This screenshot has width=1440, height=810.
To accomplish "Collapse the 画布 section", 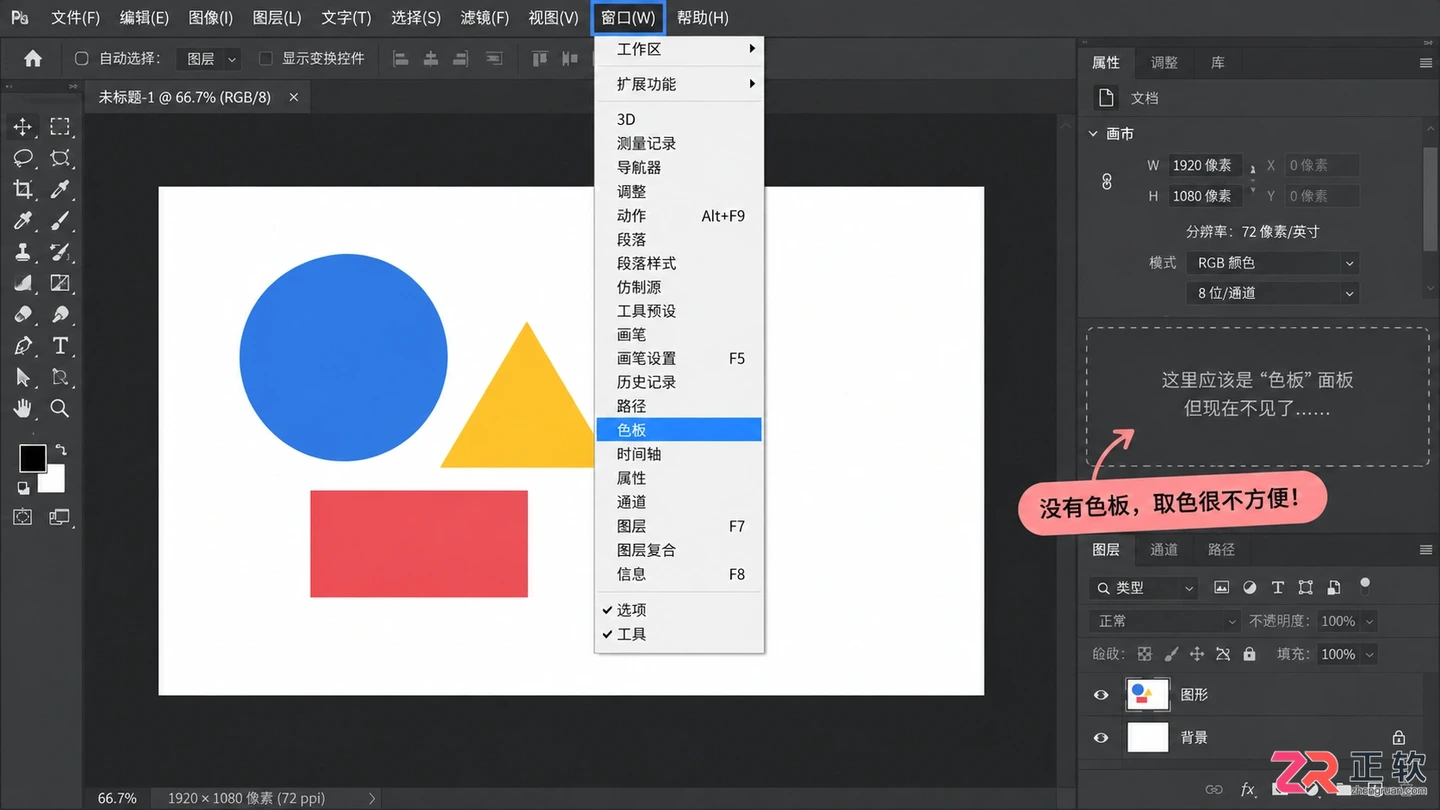I will coord(1094,133).
